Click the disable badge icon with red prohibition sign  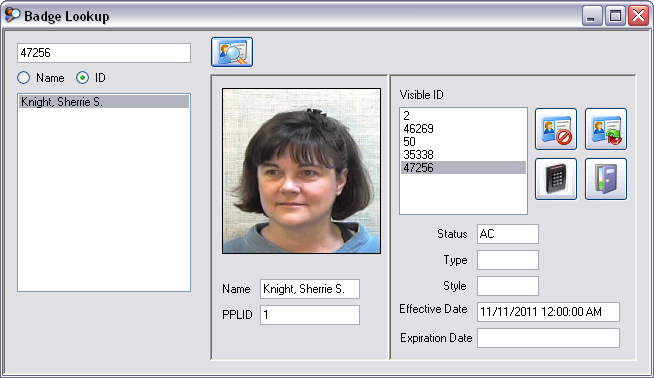(556, 129)
